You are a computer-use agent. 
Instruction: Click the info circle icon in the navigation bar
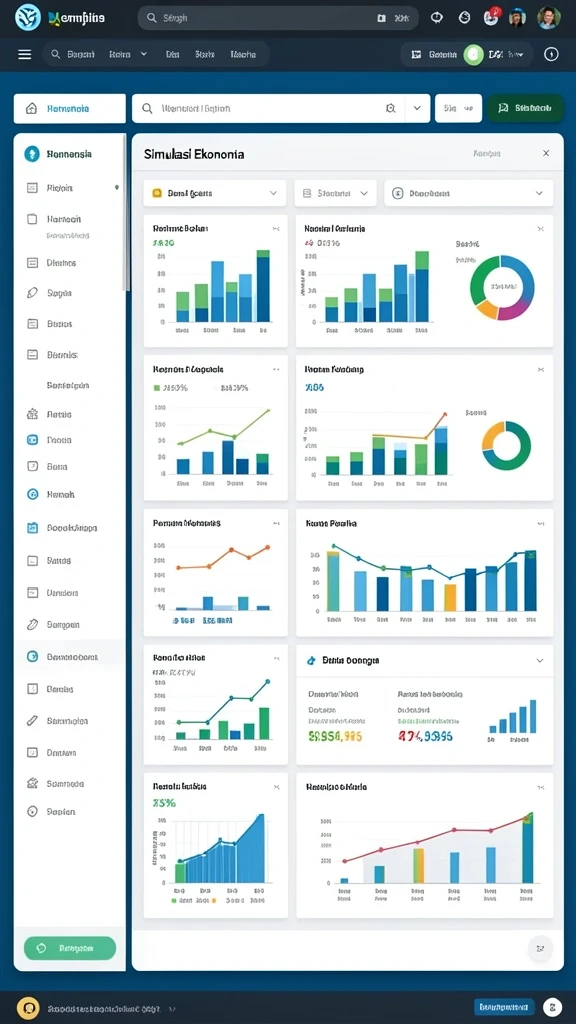coord(551,54)
